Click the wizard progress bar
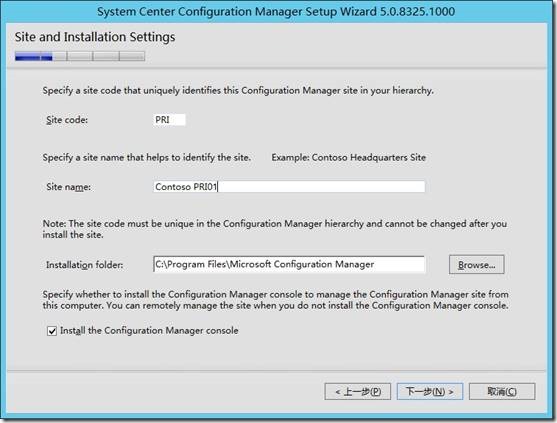Screen dimensions: 557x423 click(x=80, y=56)
